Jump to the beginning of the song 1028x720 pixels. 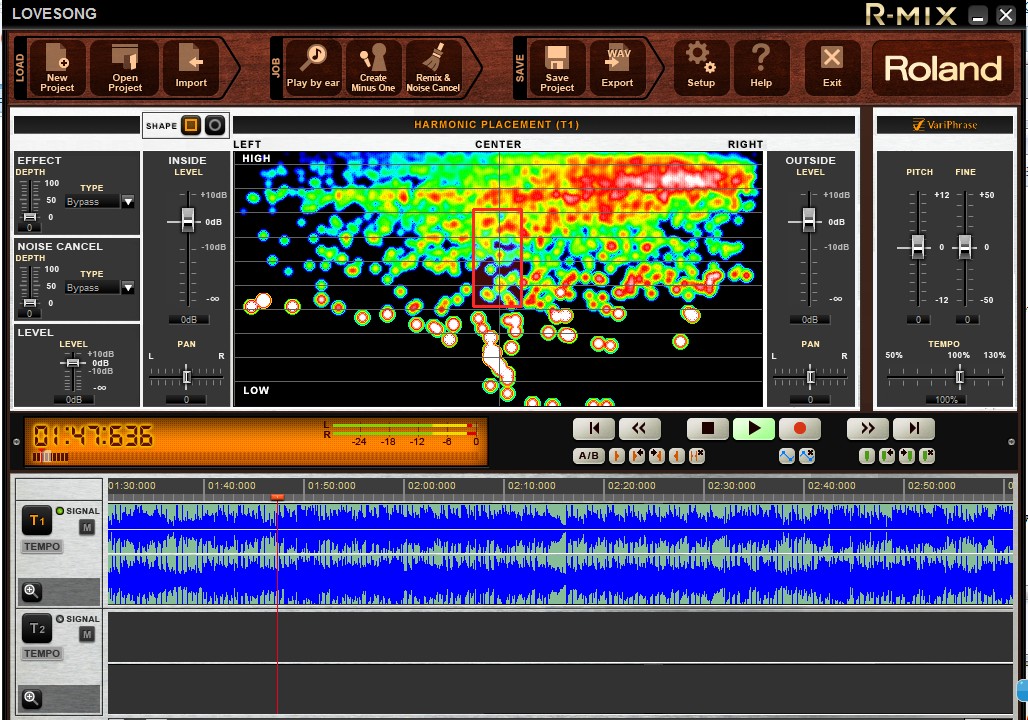pyautogui.click(x=594, y=429)
